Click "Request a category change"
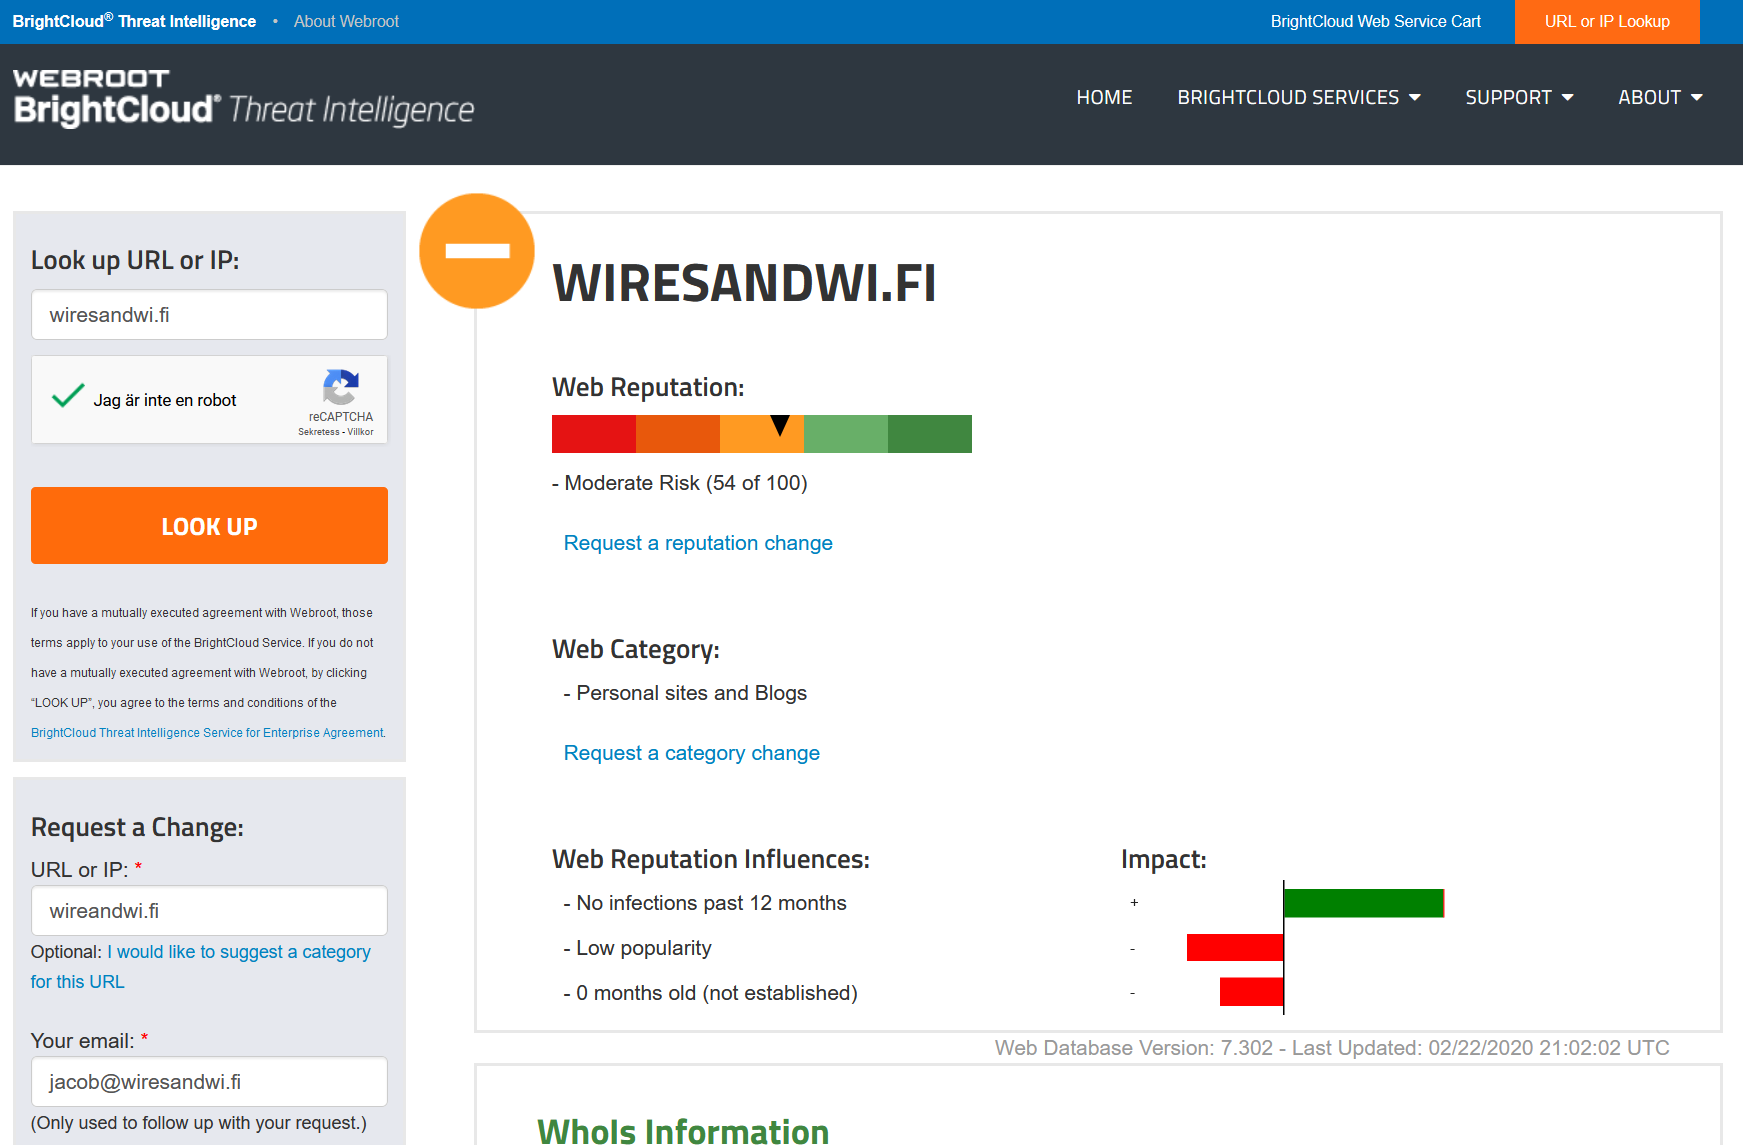This screenshot has height=1145, width=1743. [691, 753]
